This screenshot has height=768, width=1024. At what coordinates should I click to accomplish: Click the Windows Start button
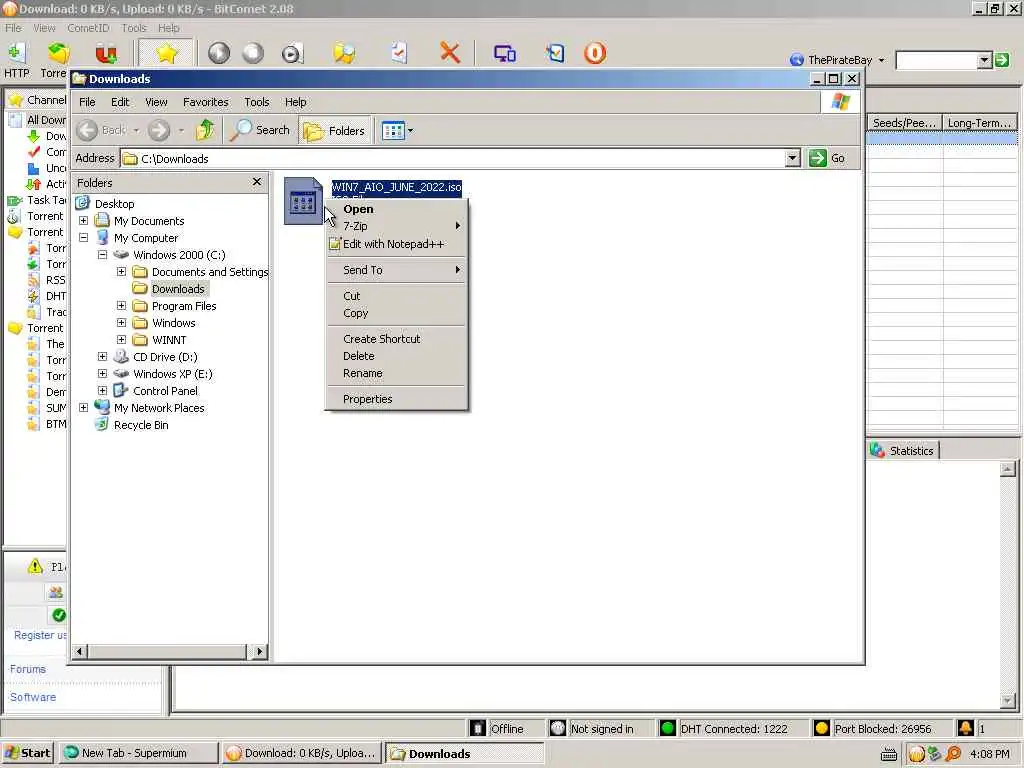pyautogui.click(x=28, y=753)
